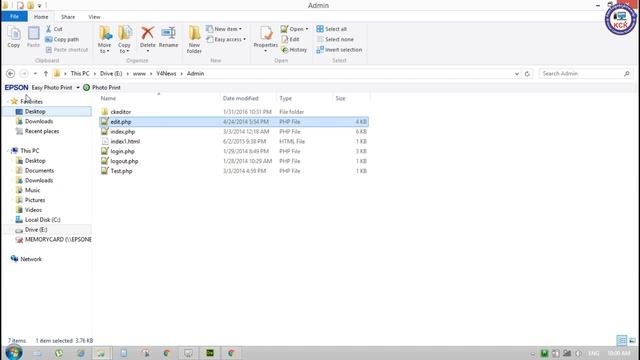Click This PC in address breadcrumb

click(80, 73)
